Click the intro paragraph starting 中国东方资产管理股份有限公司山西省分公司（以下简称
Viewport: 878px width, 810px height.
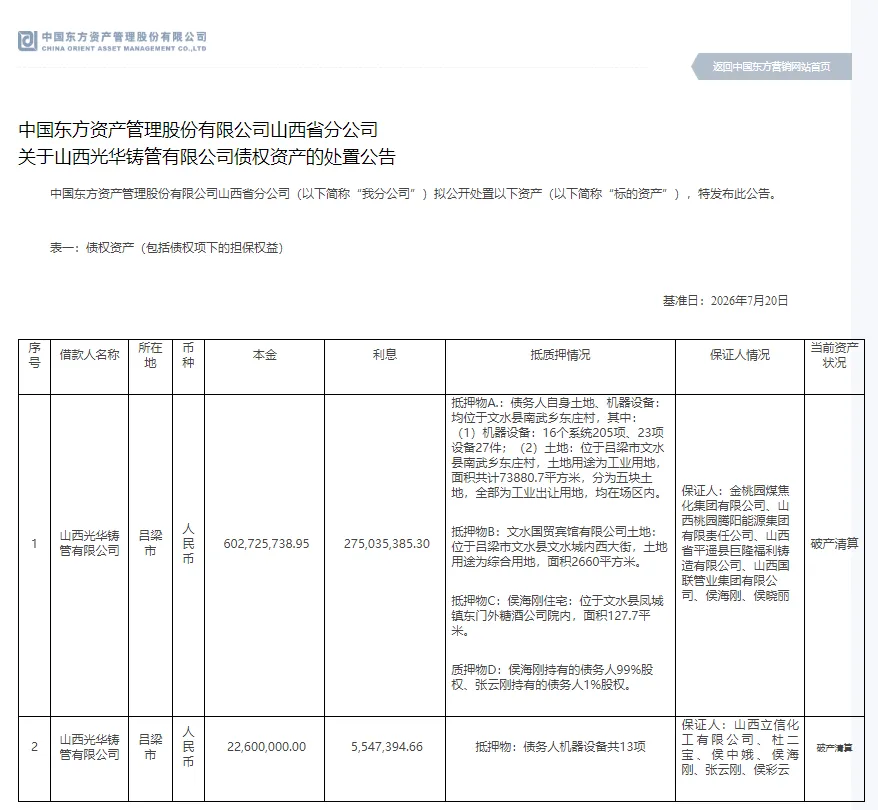coord(413,194)
